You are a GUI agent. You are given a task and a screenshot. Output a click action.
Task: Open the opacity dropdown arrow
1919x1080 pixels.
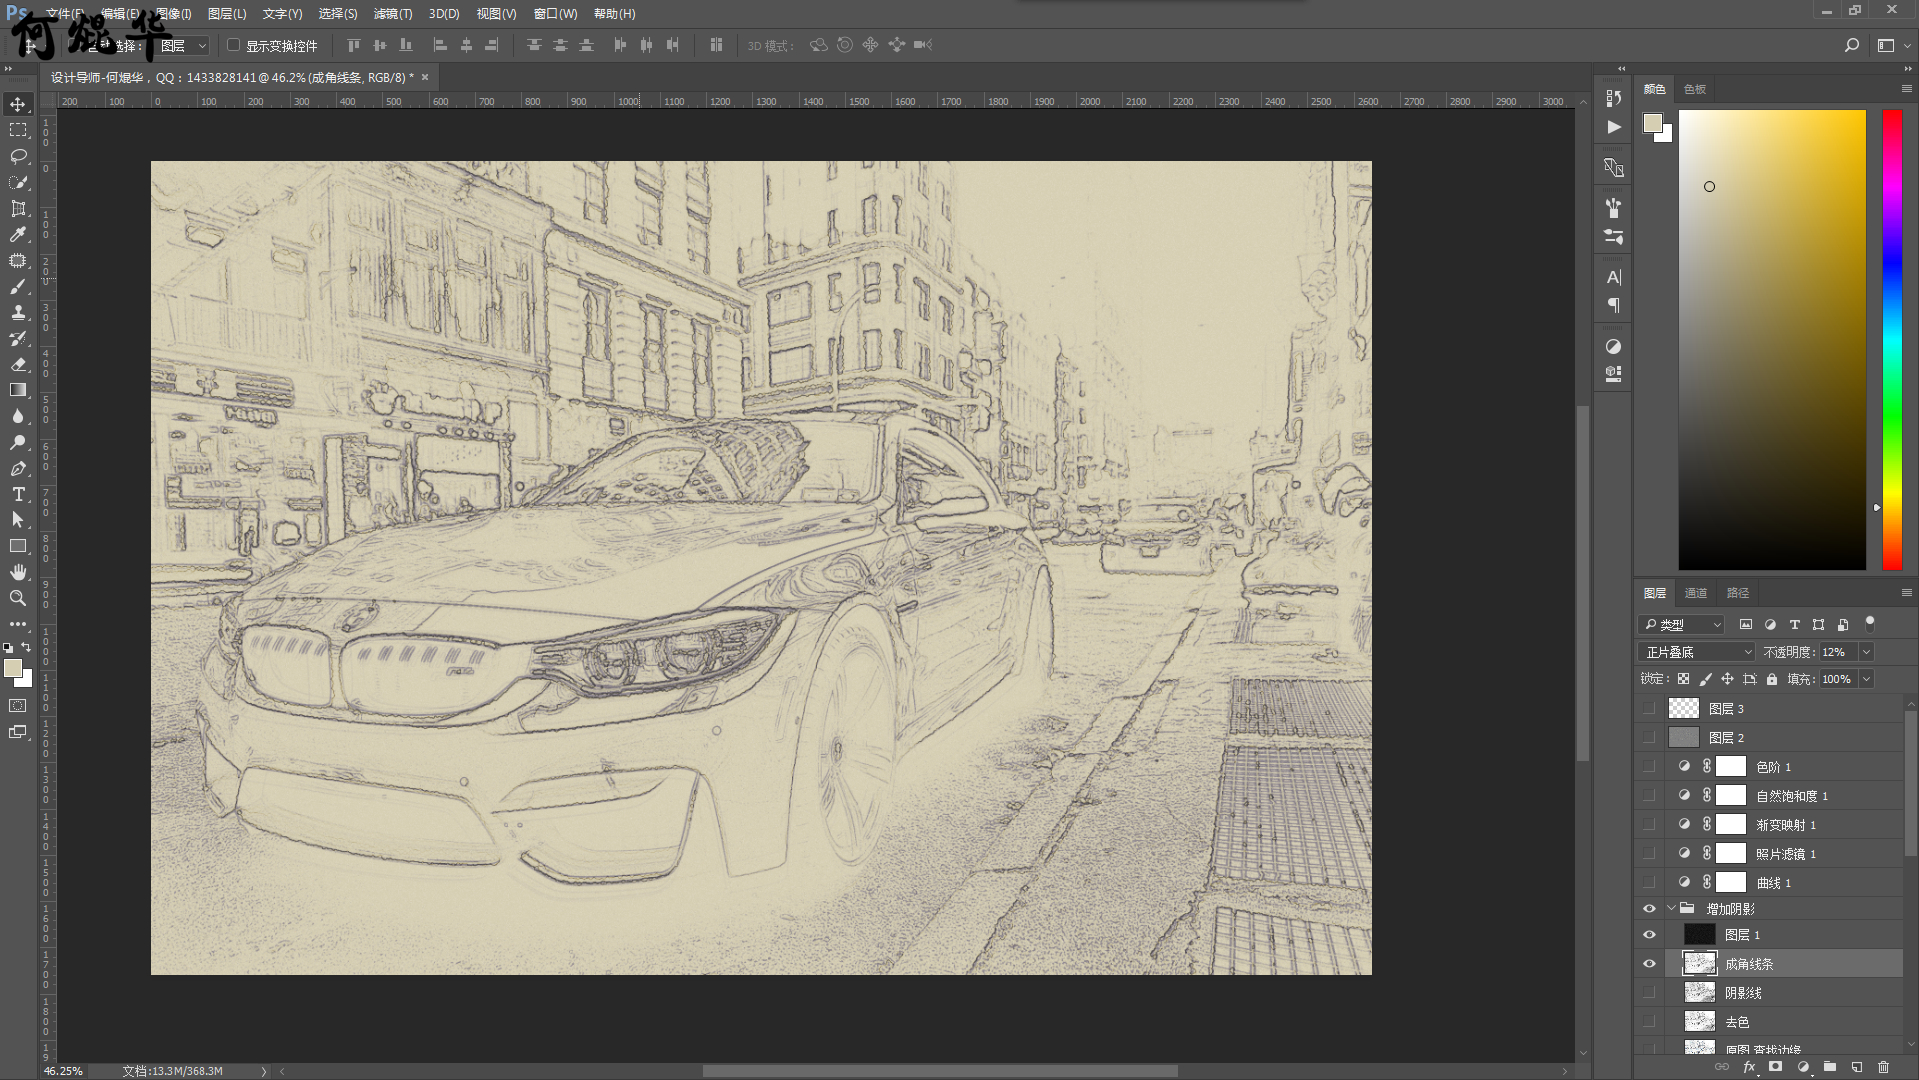[x=1866, y=652]
